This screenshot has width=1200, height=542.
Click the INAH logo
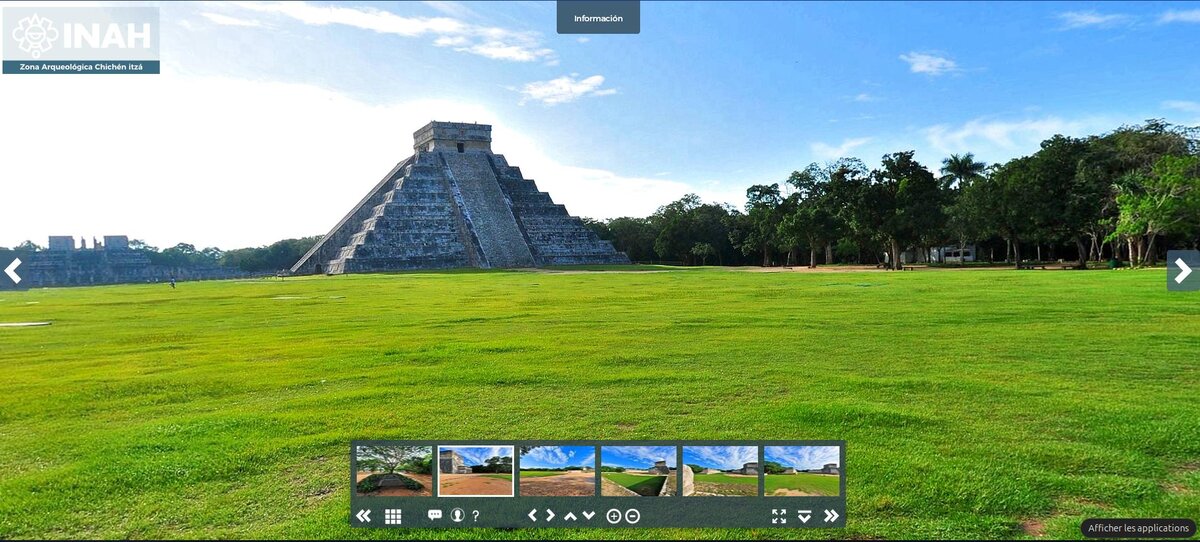[81, 34]
